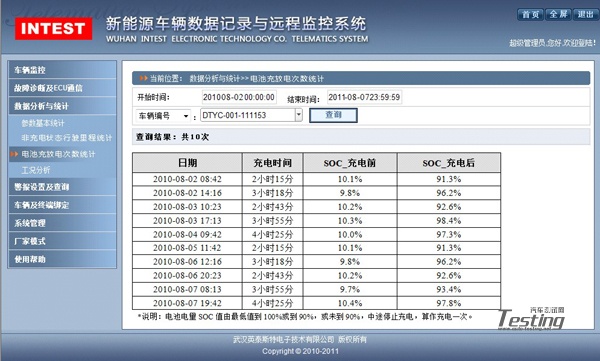Click the 10.0% SOC before-charge cell

[x=350, y=234]
